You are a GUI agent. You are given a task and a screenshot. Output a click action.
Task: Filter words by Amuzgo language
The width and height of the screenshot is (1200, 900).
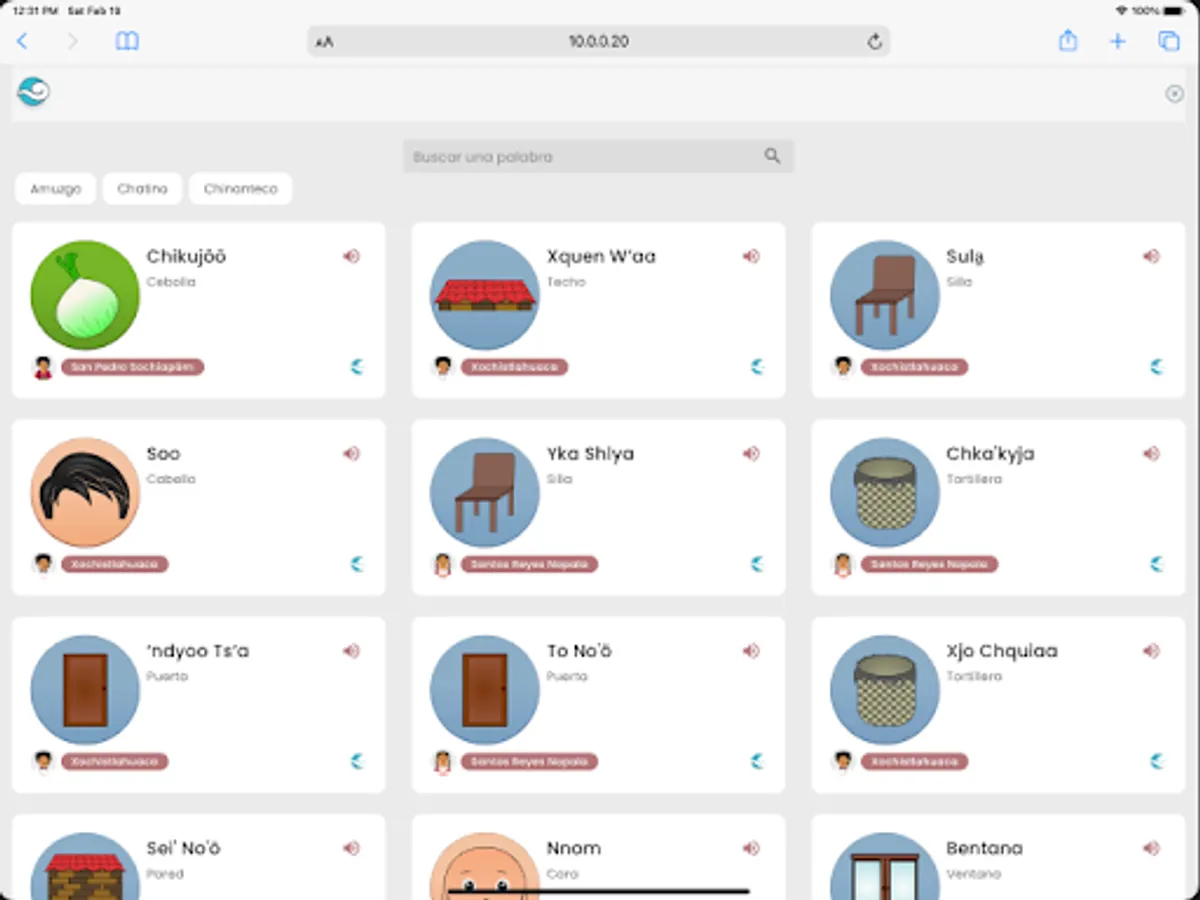[56, 188]
